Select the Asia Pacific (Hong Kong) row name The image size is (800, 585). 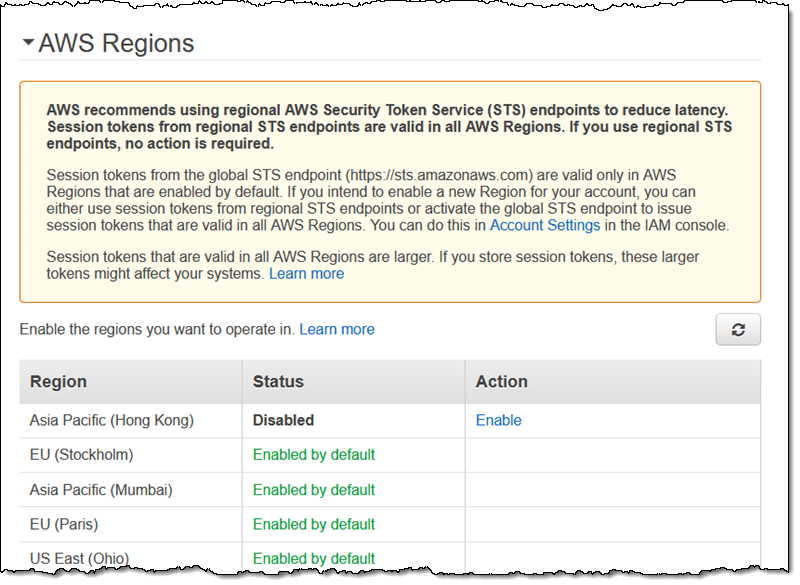click(x=111, y=420)
